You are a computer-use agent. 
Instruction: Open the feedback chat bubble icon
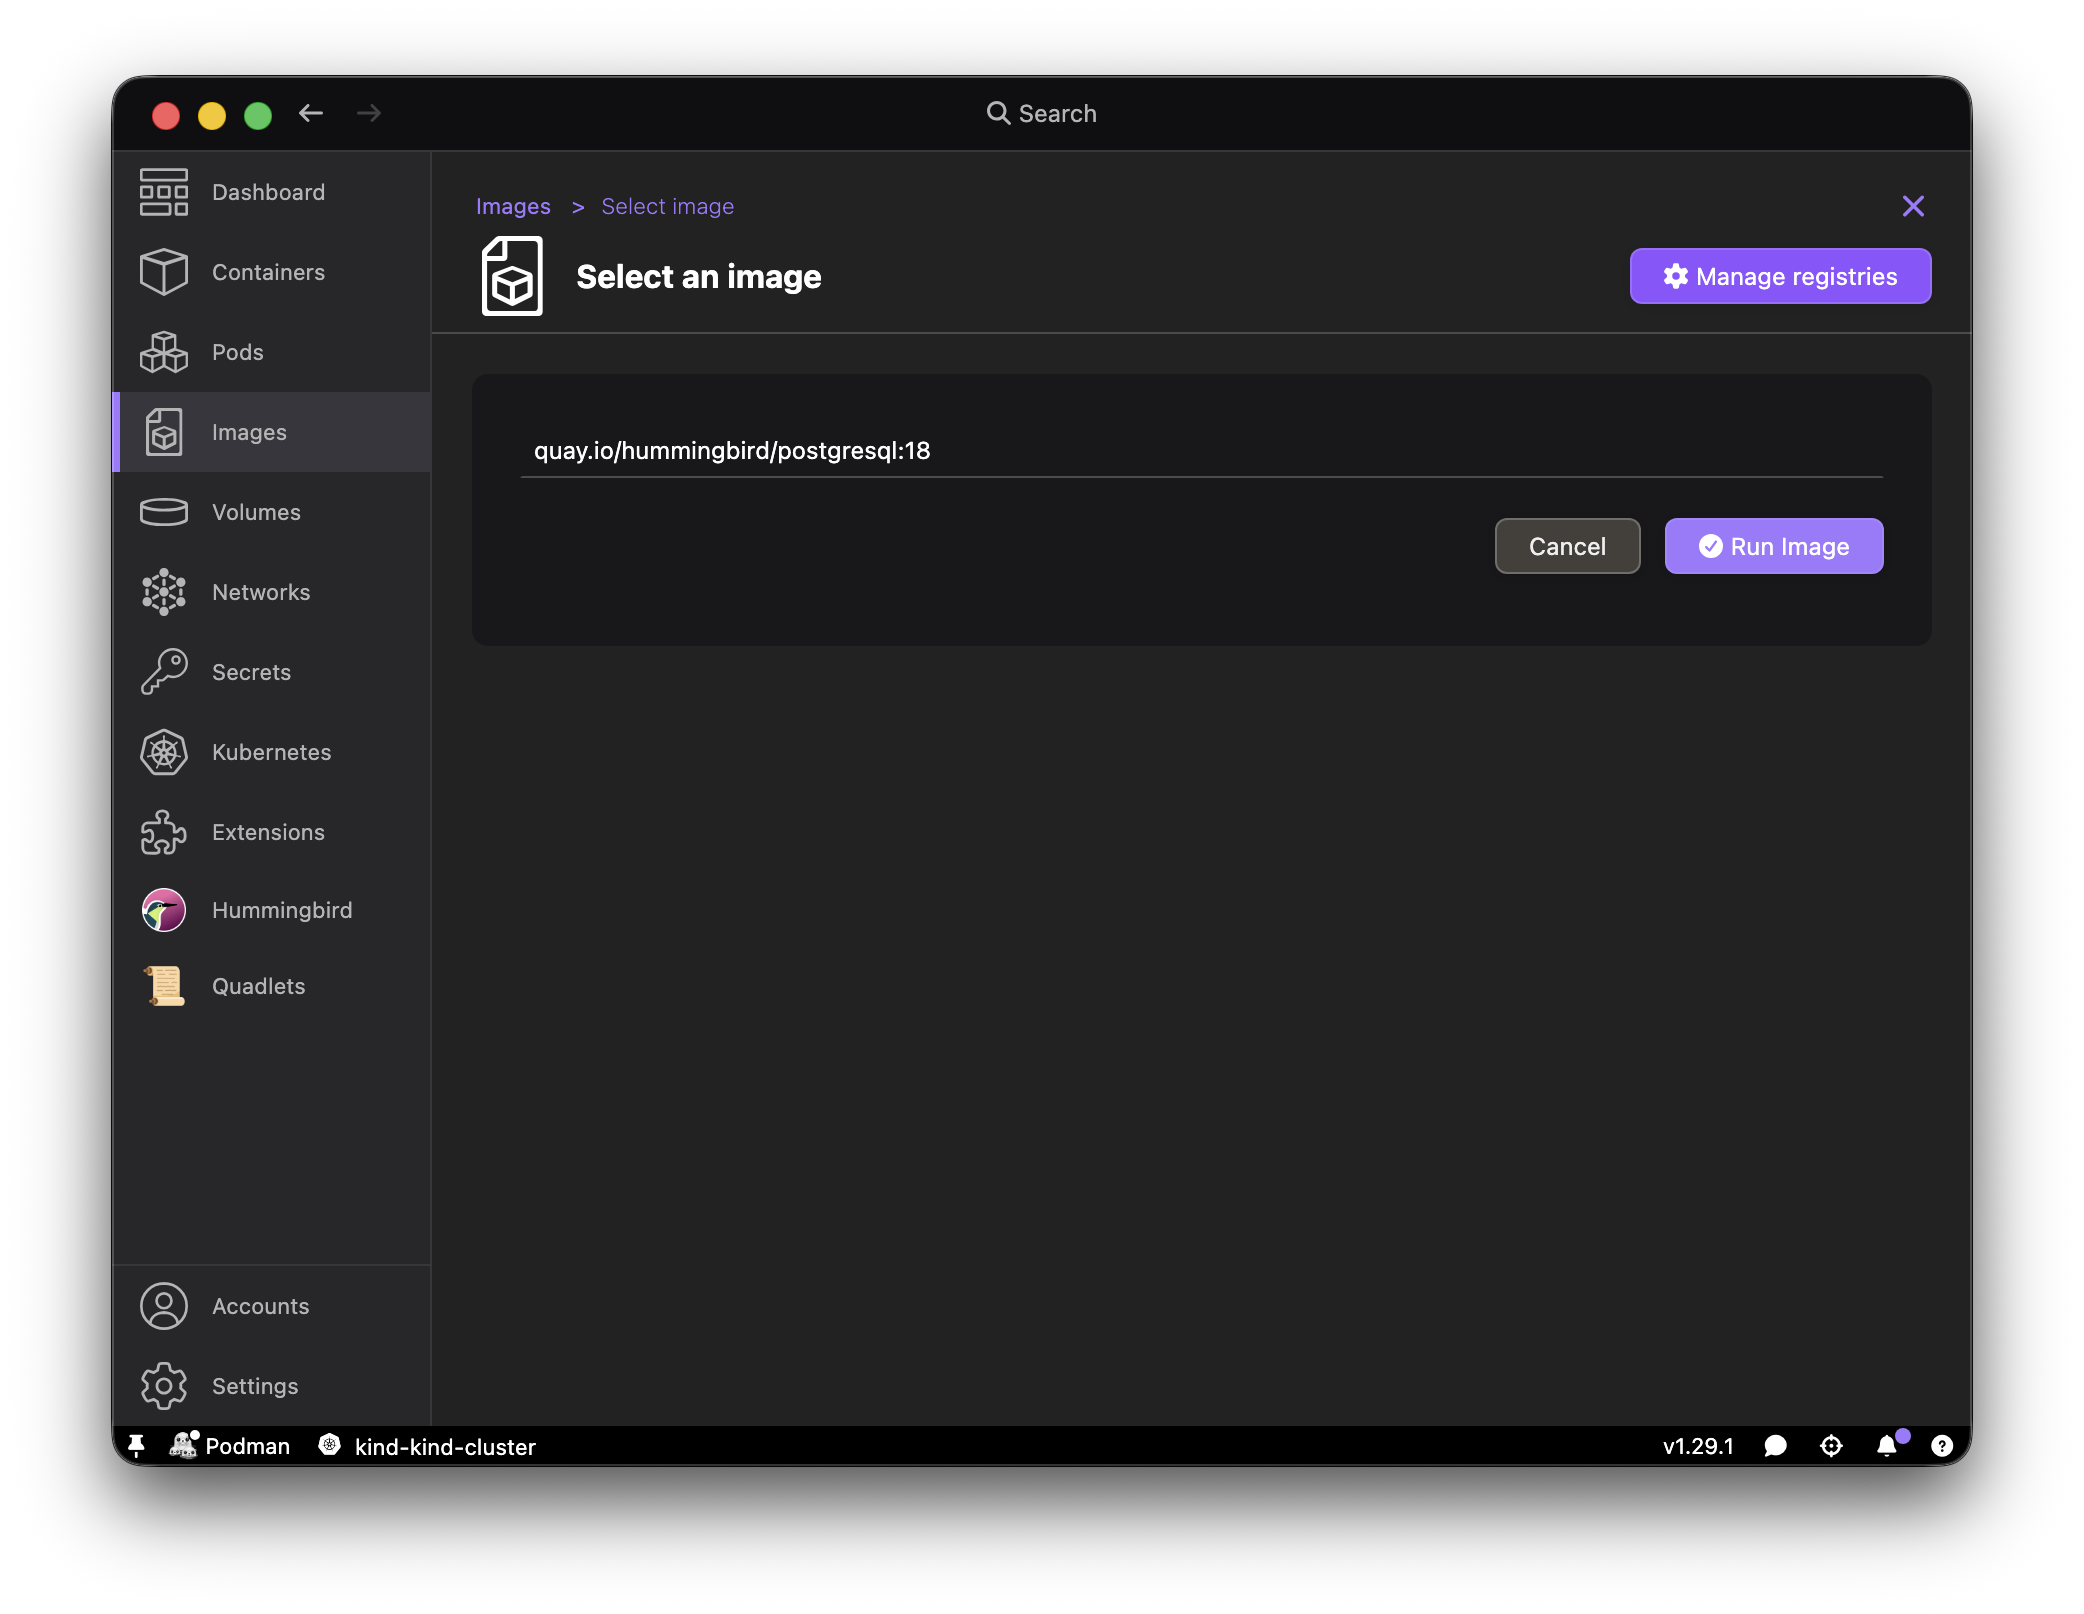pyautogui.click(x=1776, y=1446)
